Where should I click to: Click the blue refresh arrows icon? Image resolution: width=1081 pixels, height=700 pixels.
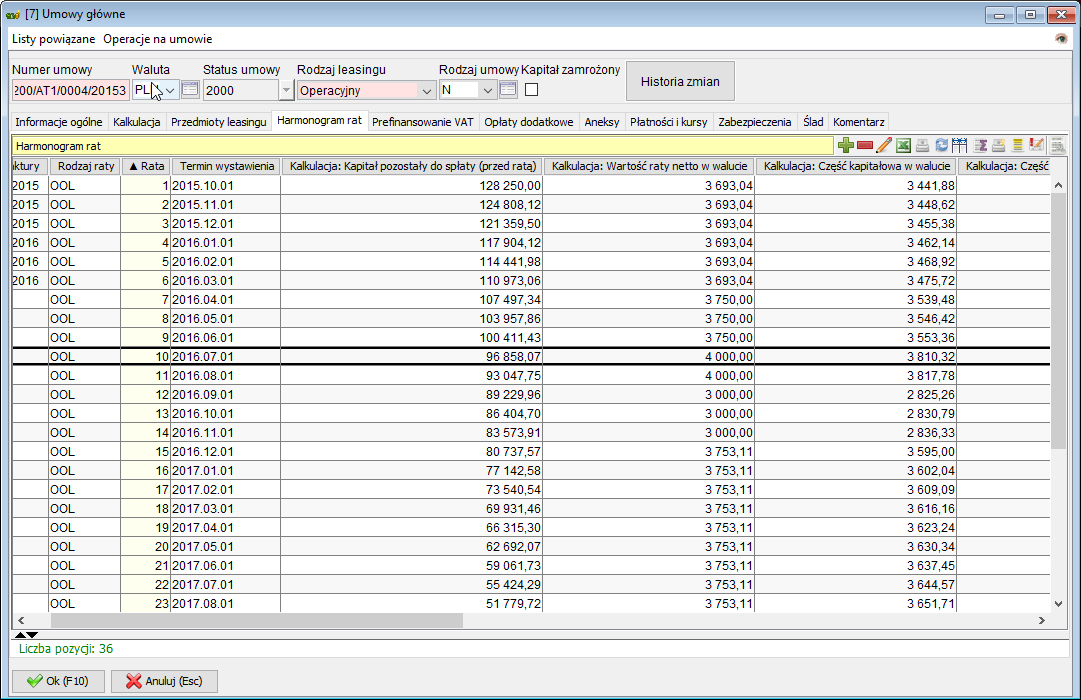(x=941, y=146)
